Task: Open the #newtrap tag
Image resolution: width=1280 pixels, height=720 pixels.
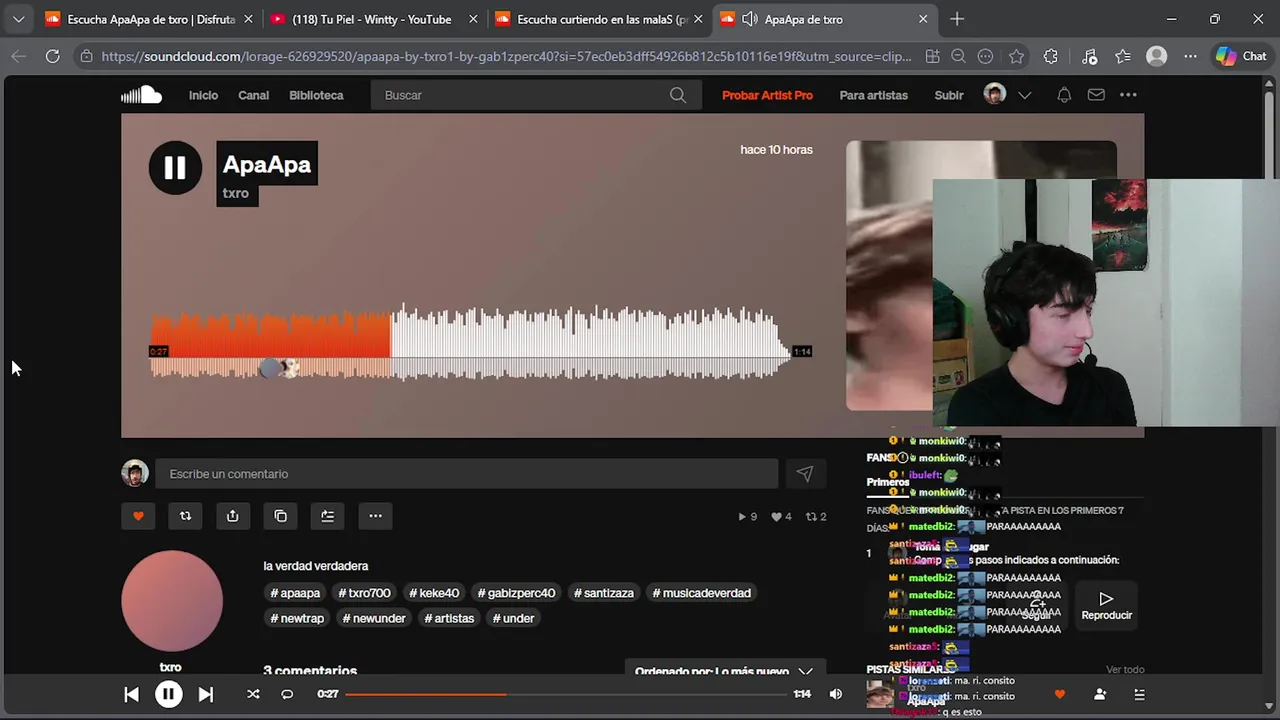Action: [297, 618]
